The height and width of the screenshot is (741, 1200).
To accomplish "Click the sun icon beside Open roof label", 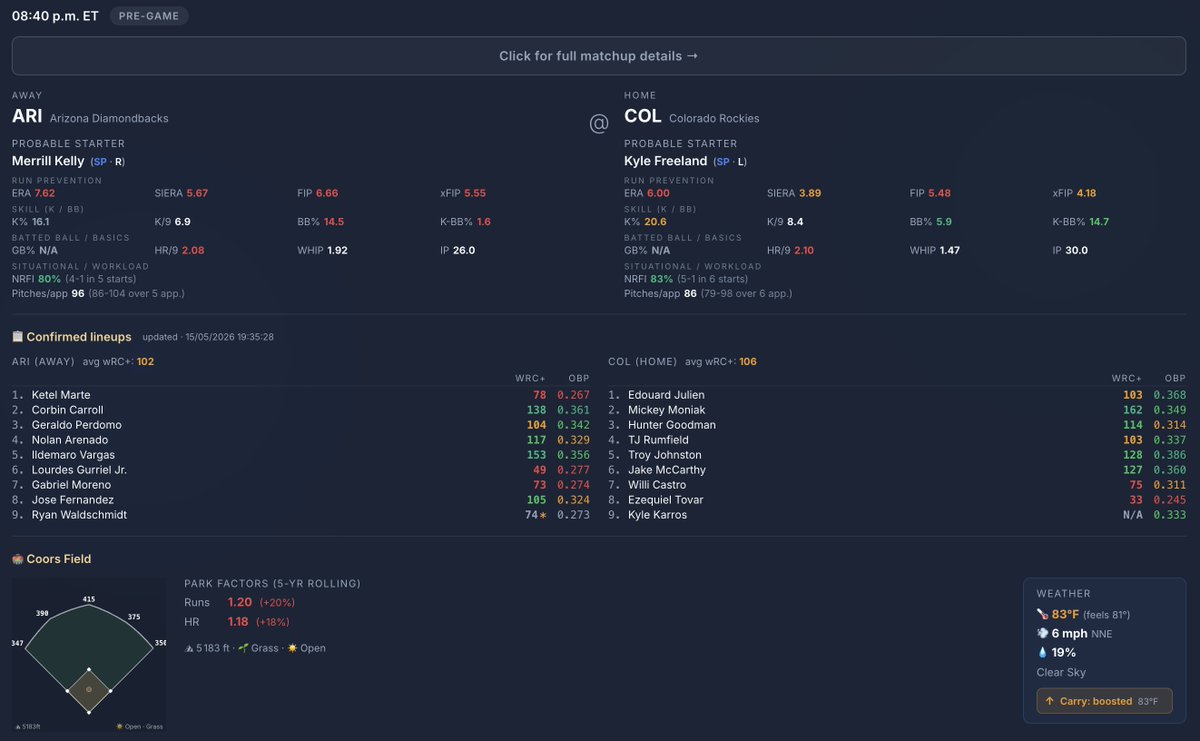I will pyautogui.click(x=292, y=648).
